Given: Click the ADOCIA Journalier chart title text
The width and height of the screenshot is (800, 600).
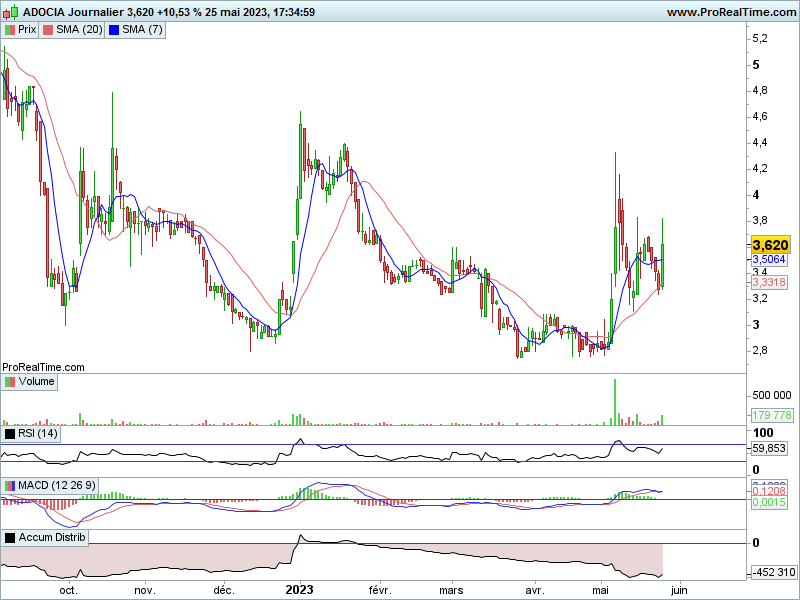Looking at the screenshot, I should [73, 12].
